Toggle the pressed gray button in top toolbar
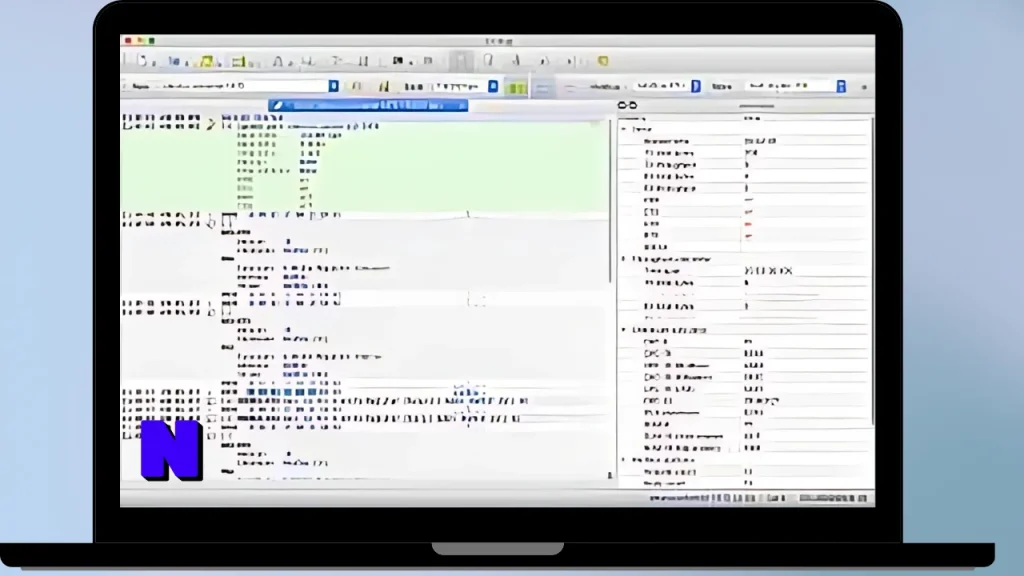The width and height of the screenshot is (1024, 576). pos(461,61)
